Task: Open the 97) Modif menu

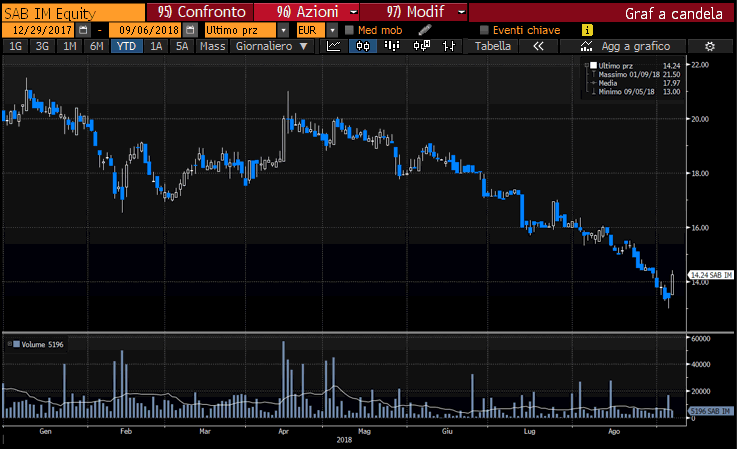Action: [414, 12]
